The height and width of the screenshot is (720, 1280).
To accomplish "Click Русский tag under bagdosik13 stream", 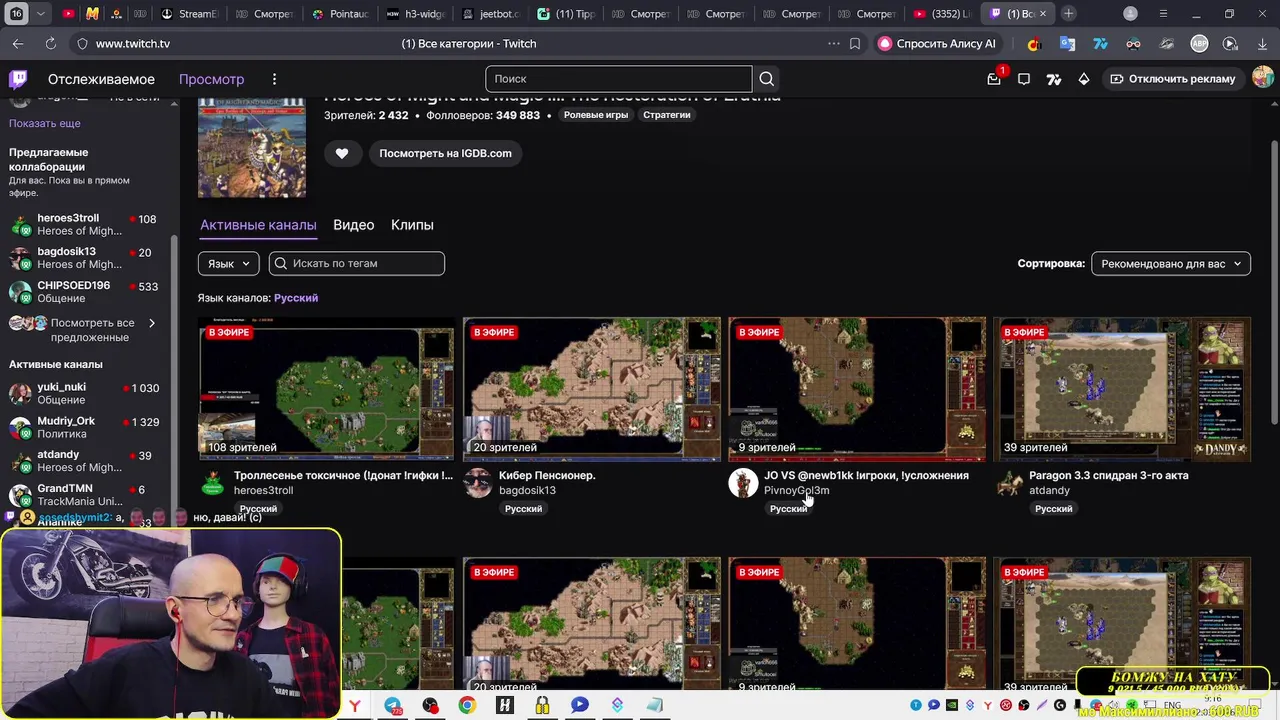I will point(523,509).
